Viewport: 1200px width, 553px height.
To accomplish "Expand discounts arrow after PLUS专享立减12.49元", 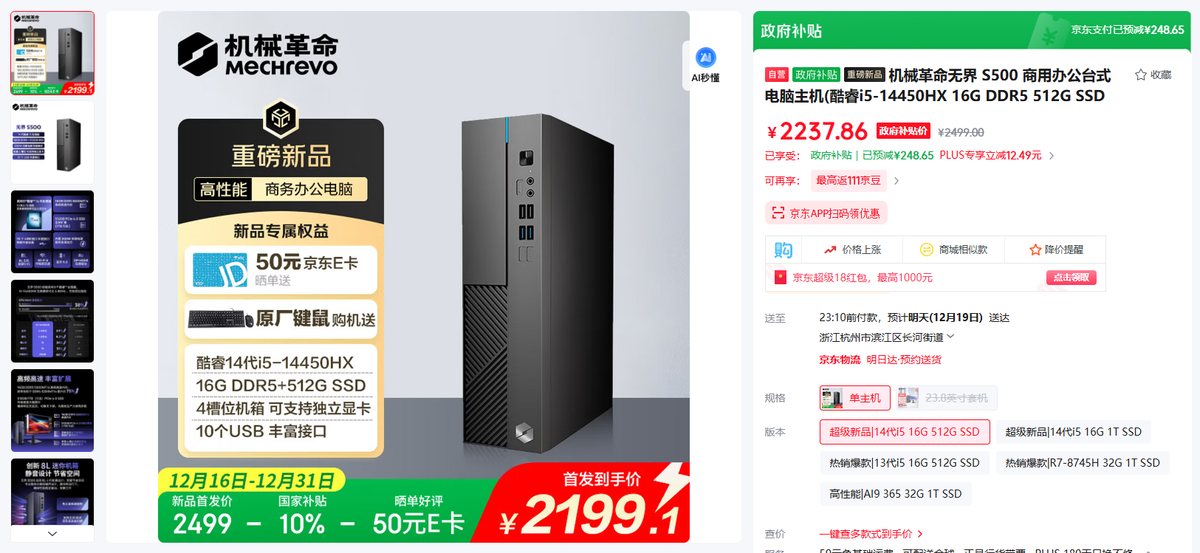I will pos(1051,156).
